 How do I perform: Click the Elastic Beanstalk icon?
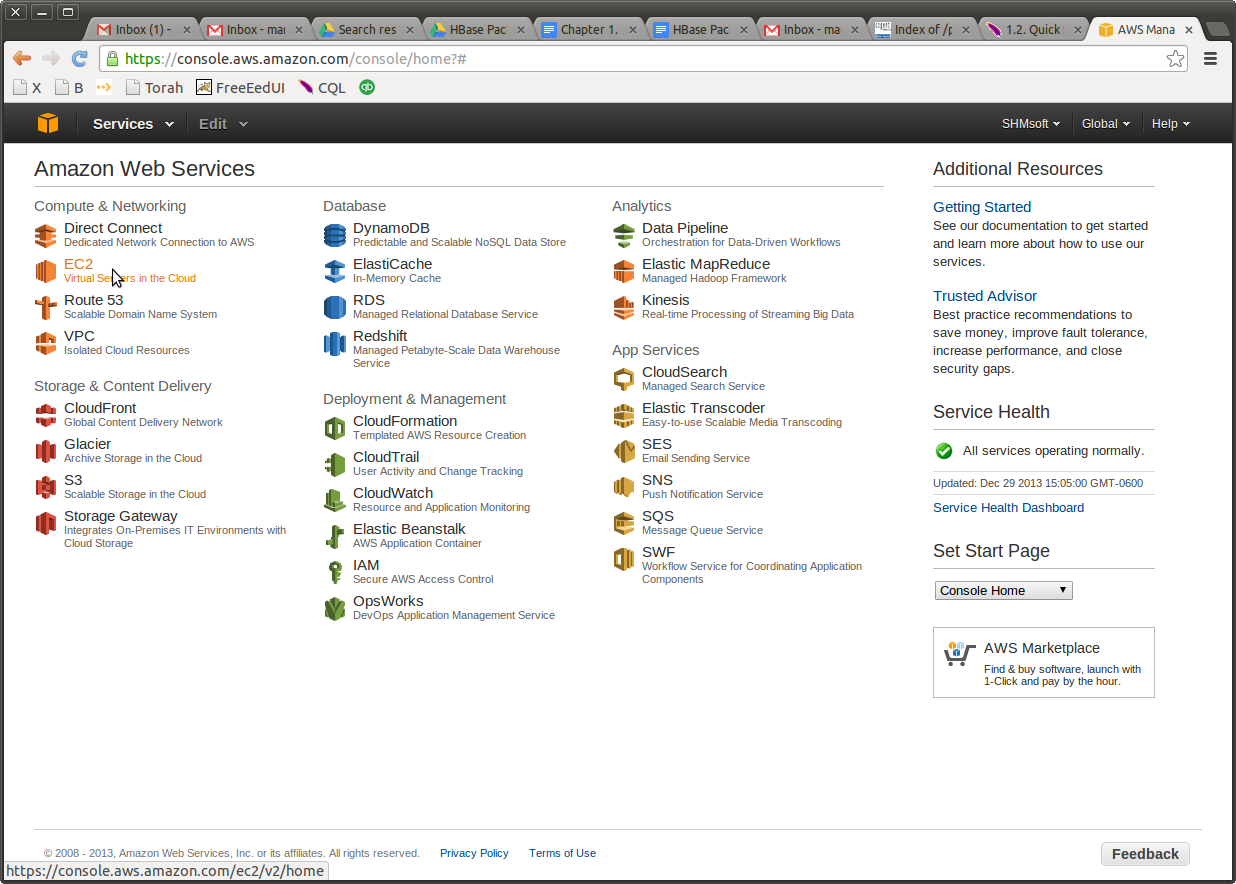(335, 537)
